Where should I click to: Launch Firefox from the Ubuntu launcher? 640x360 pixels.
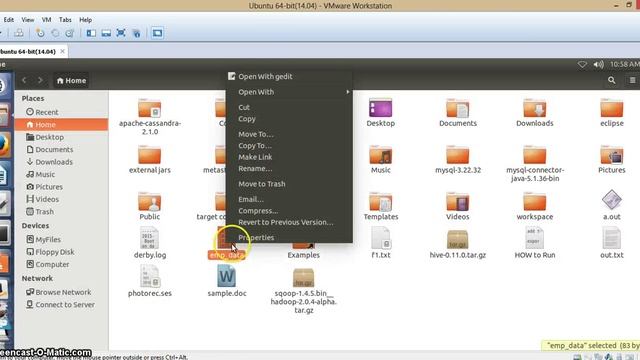coord(4,146)
